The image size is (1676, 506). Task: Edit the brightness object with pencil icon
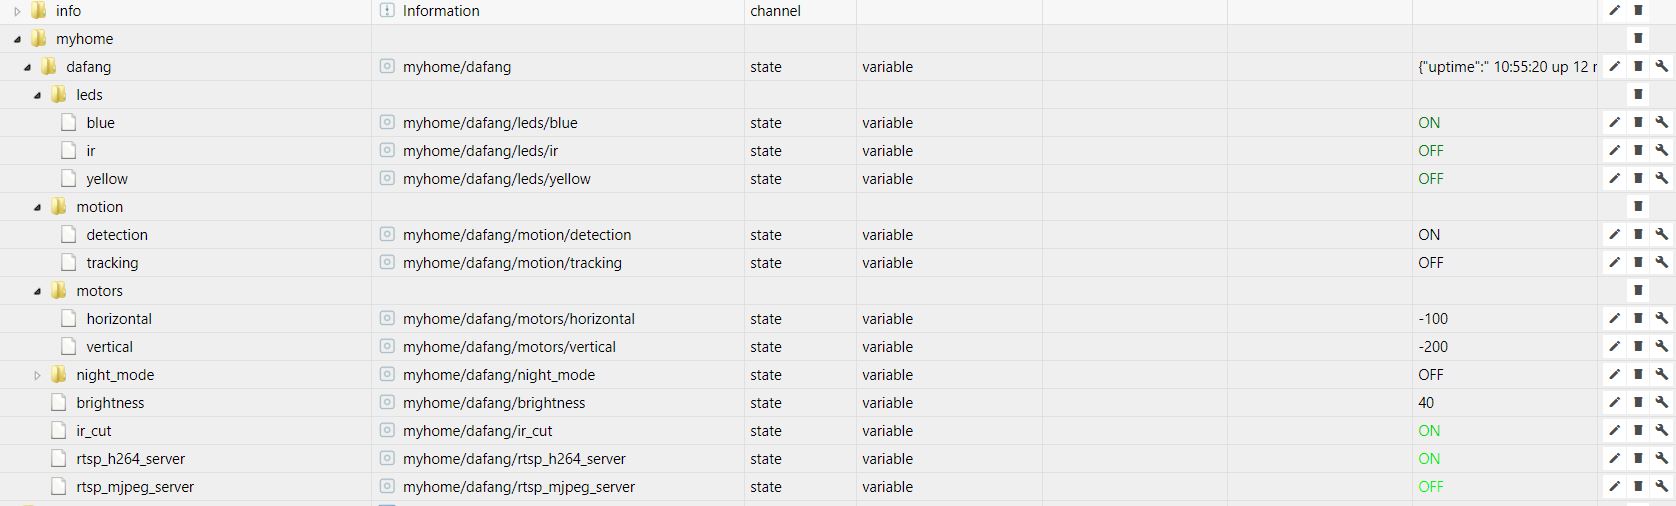(1614, 403)
